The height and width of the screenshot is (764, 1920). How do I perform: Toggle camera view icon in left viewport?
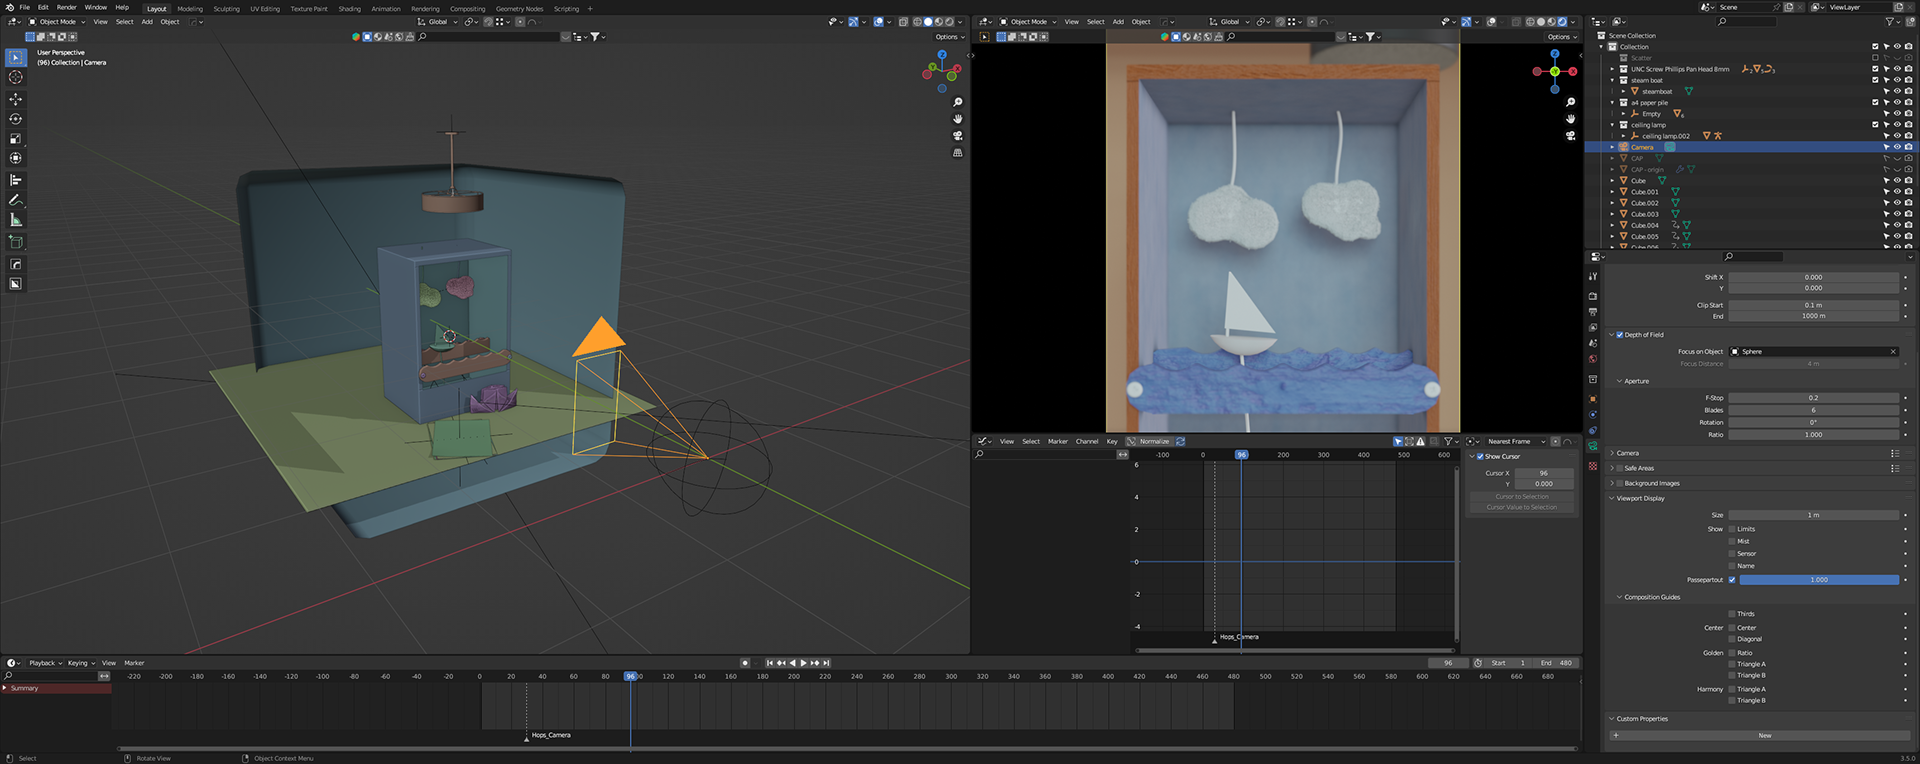pos(957,136)
